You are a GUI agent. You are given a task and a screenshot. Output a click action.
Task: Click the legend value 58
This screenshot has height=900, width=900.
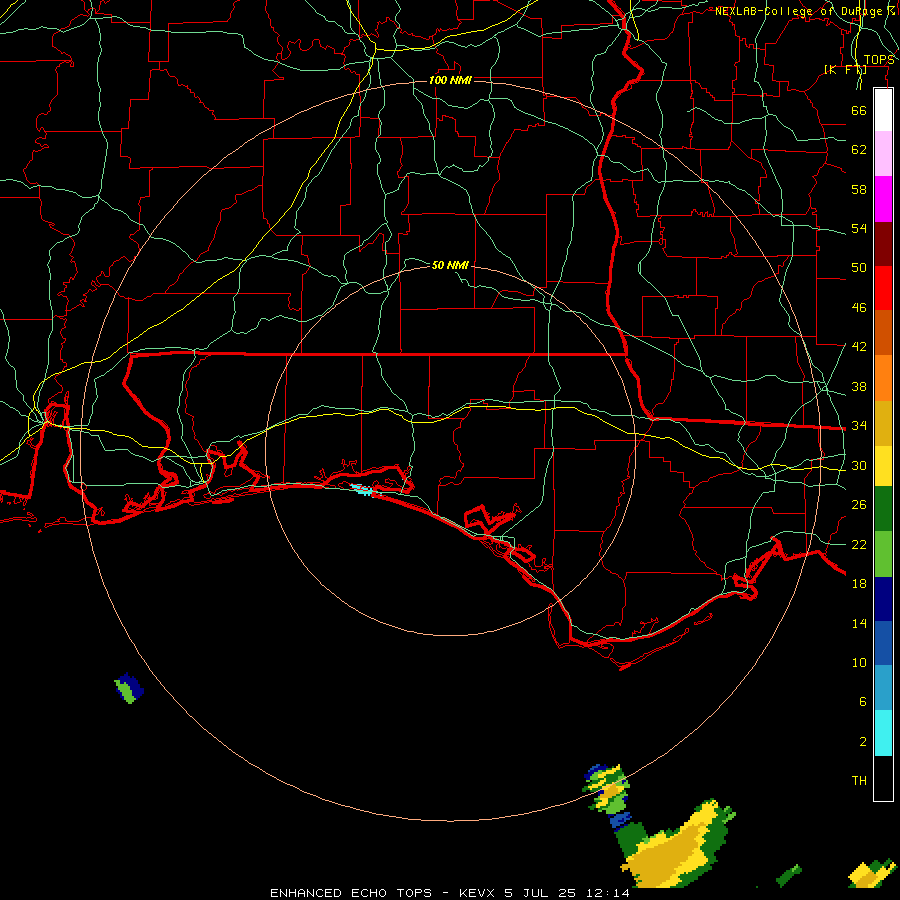[859, 189]
